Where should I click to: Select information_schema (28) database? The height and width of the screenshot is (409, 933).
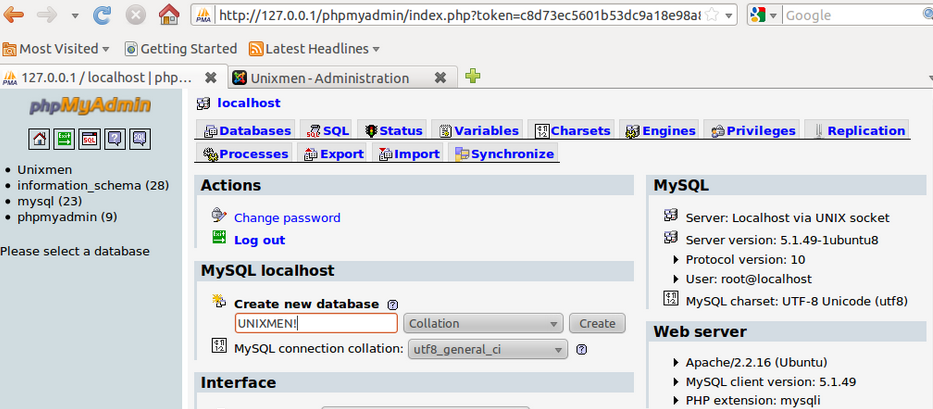[93, 186]
